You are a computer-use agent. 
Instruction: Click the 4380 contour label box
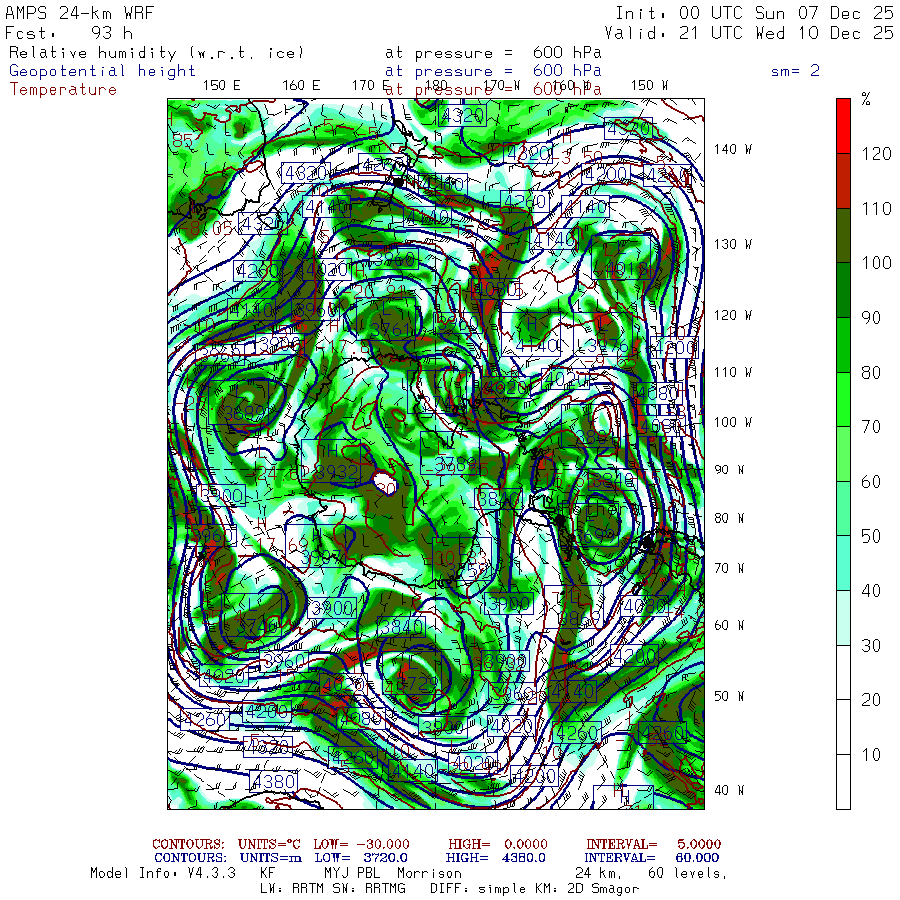tap(274, 781)
